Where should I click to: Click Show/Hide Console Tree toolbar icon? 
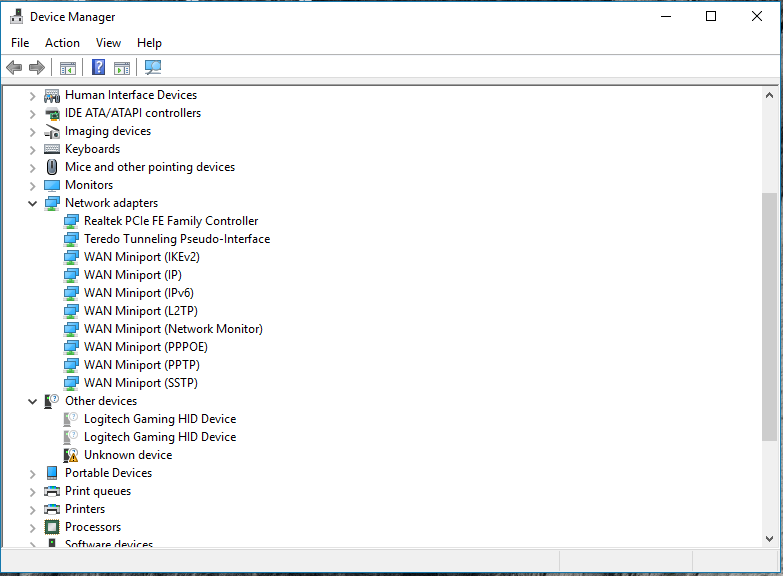[x=68, y=68]
